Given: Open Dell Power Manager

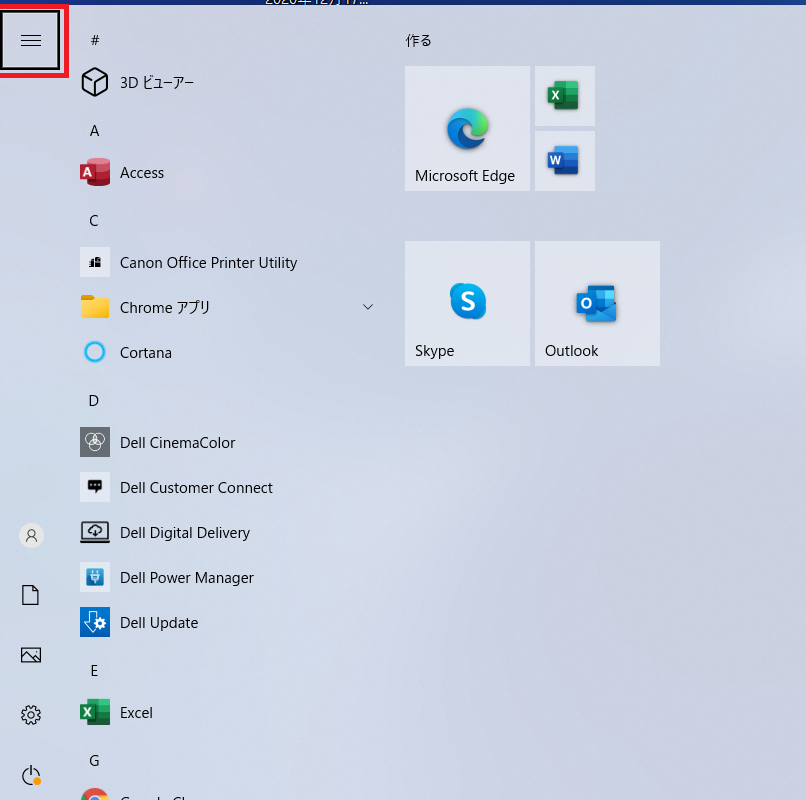Looking at the screenshot, I should click(186, 578).
